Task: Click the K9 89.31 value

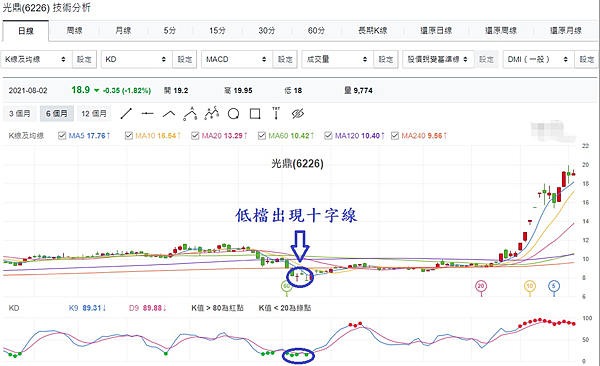Action: tap(87, 308)
